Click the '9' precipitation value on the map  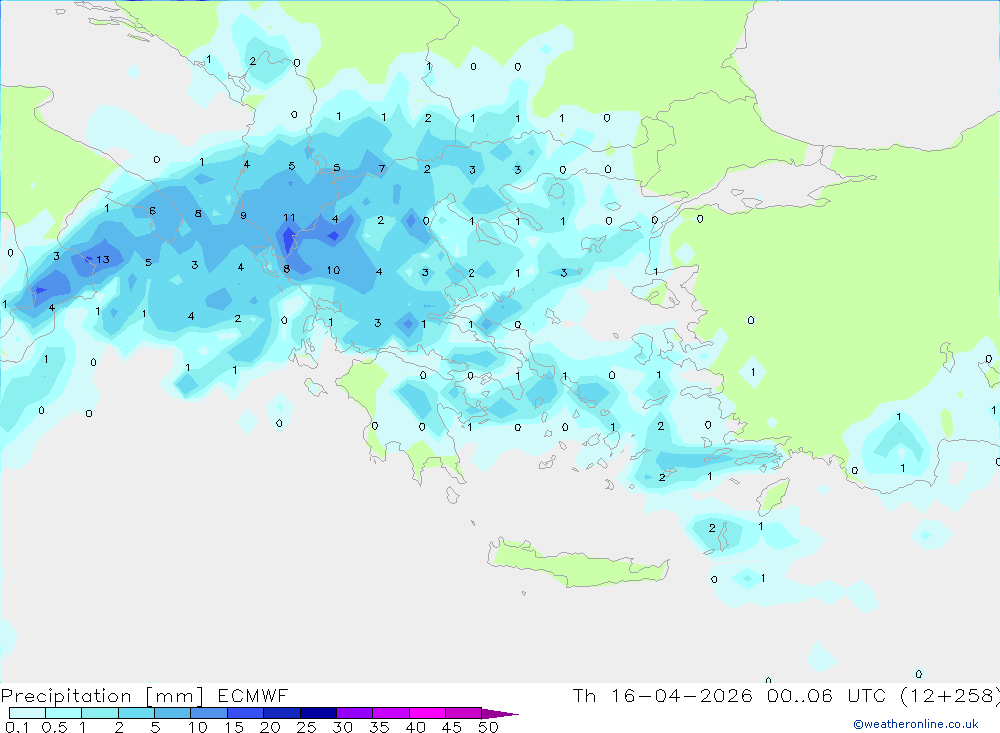[243, 216]
